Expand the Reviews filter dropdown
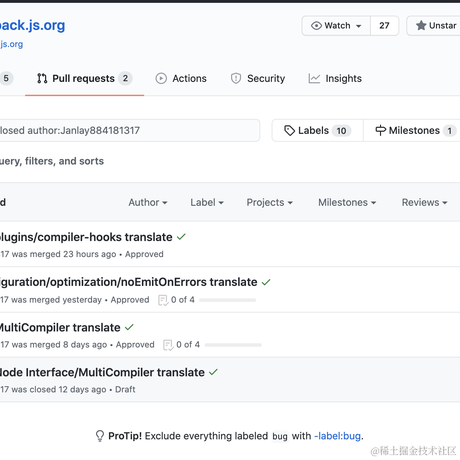Viewport: 460px width, 460px height. pyautogui.click(x=424, y=202)
